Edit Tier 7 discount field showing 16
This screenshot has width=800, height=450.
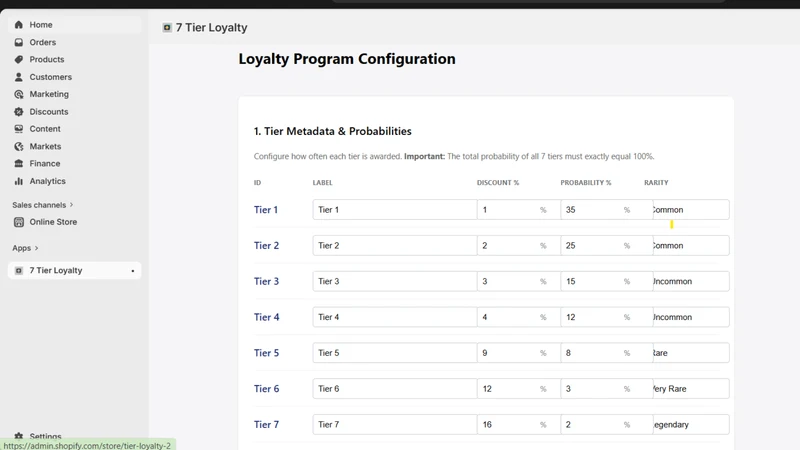[518, 424]
